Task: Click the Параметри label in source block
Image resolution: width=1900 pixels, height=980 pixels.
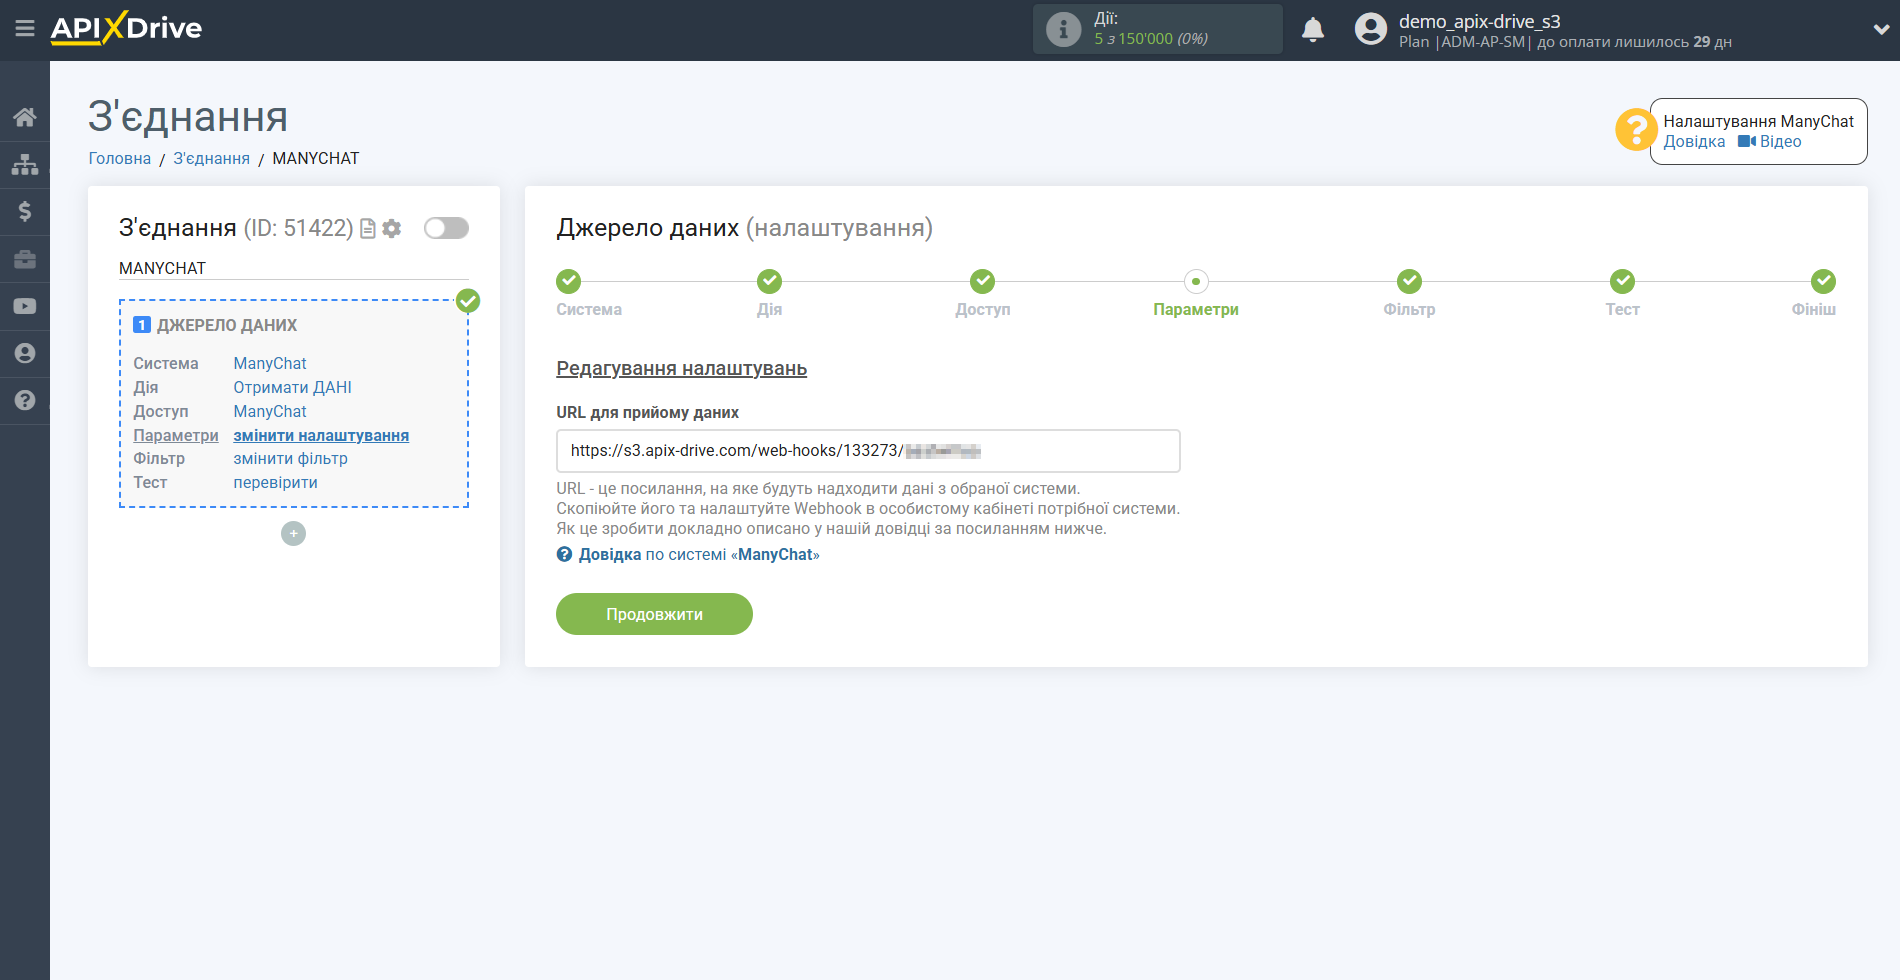Action: point(176,436)
